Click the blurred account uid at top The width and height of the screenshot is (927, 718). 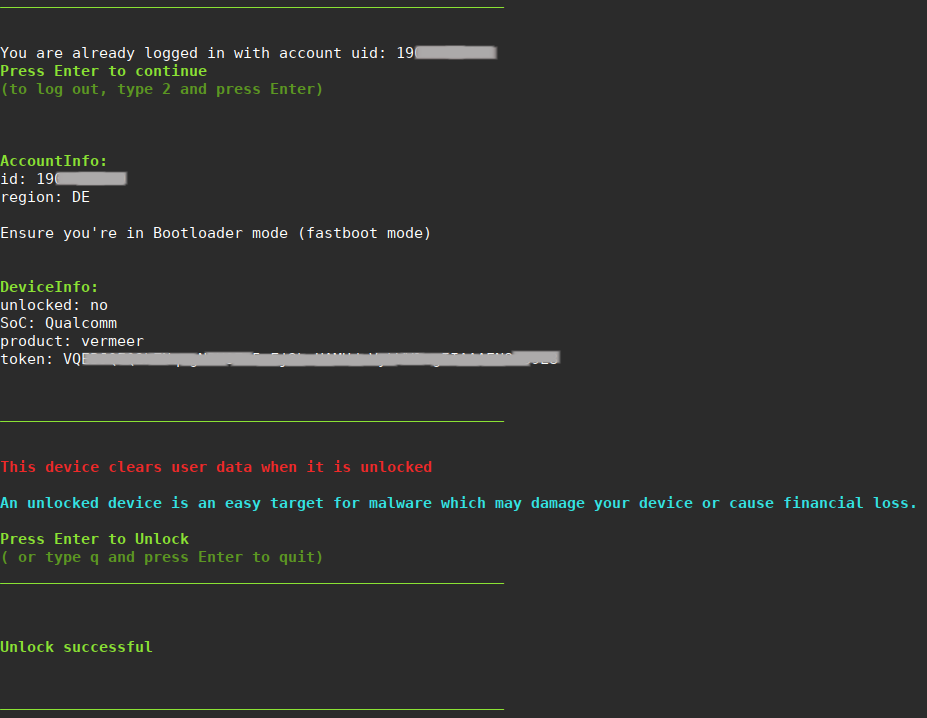click(x=455, y=53)
